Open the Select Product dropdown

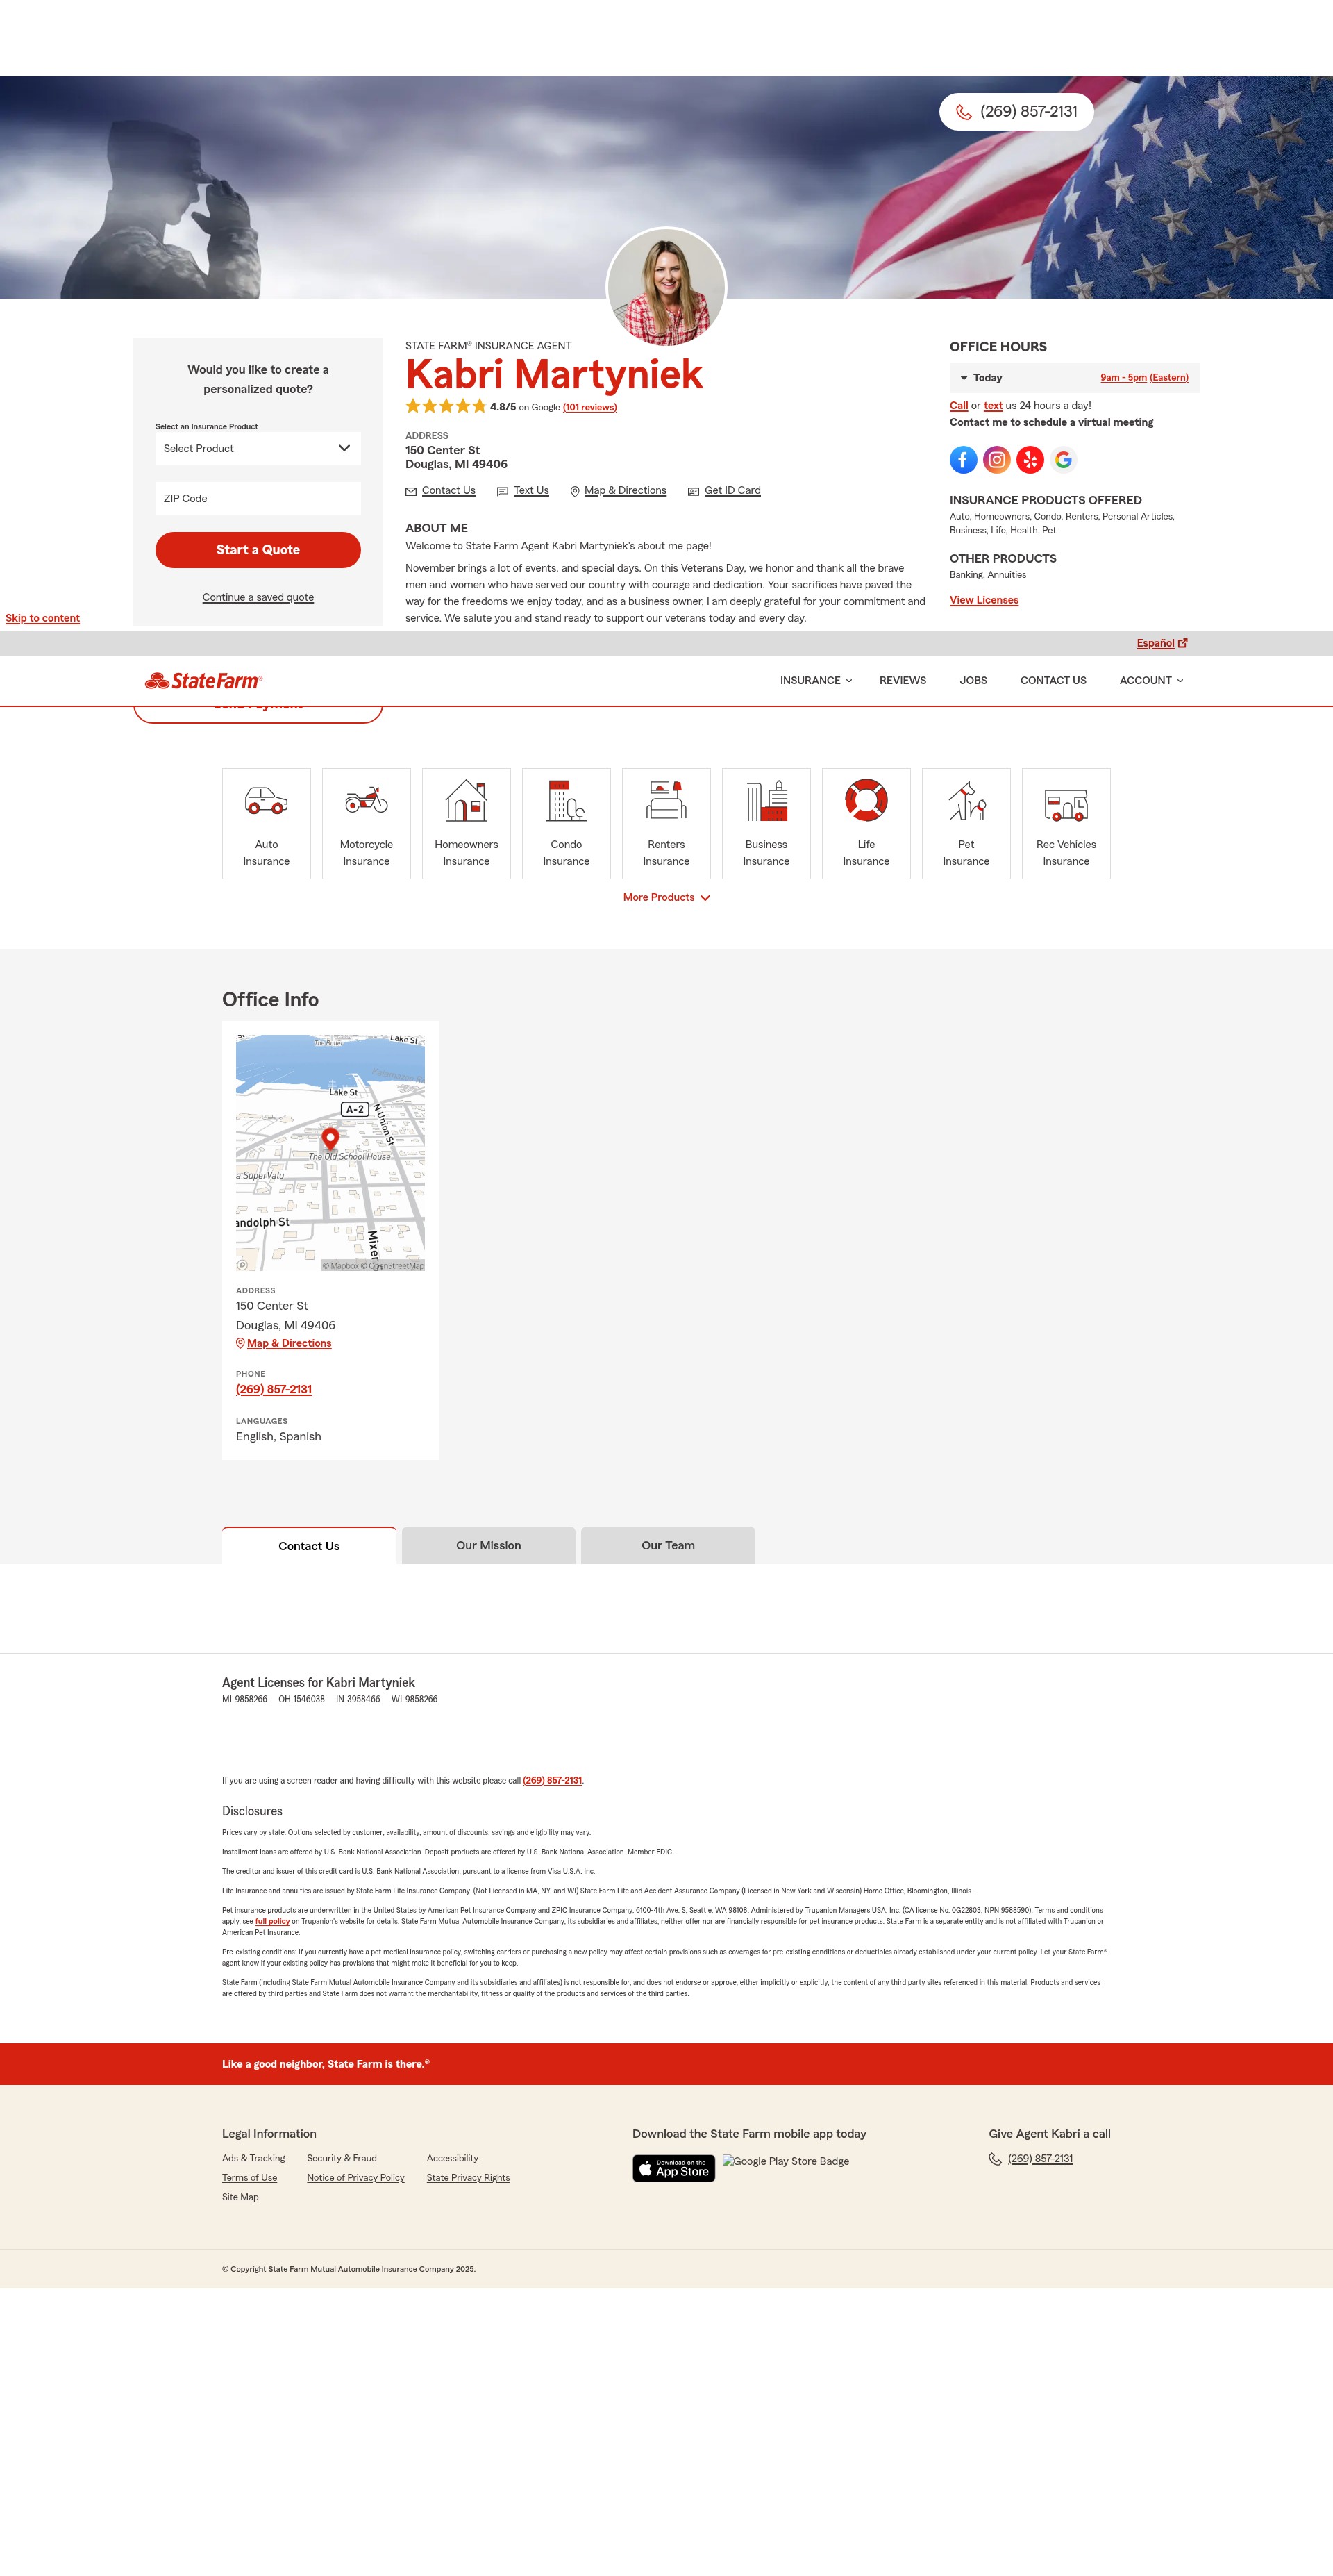click(x=258, y=448)
